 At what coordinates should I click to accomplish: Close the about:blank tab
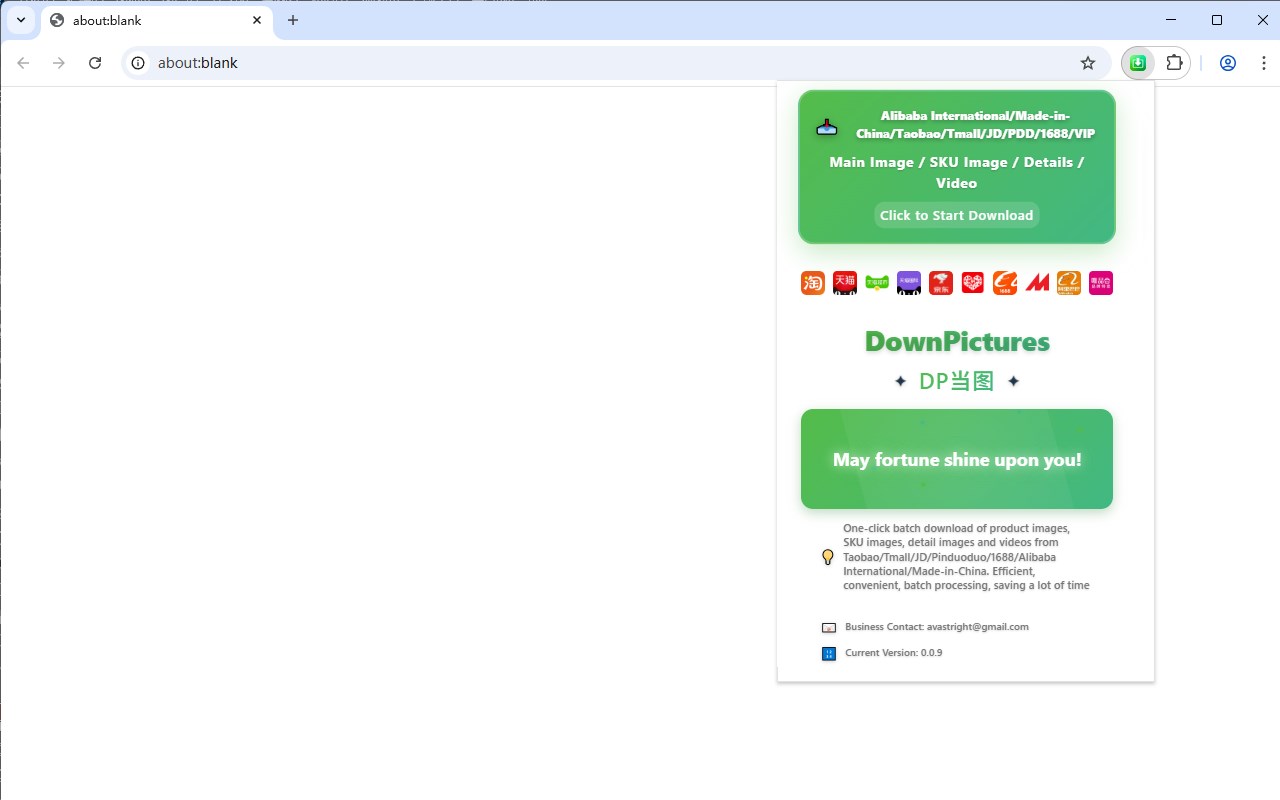point(257,20)
